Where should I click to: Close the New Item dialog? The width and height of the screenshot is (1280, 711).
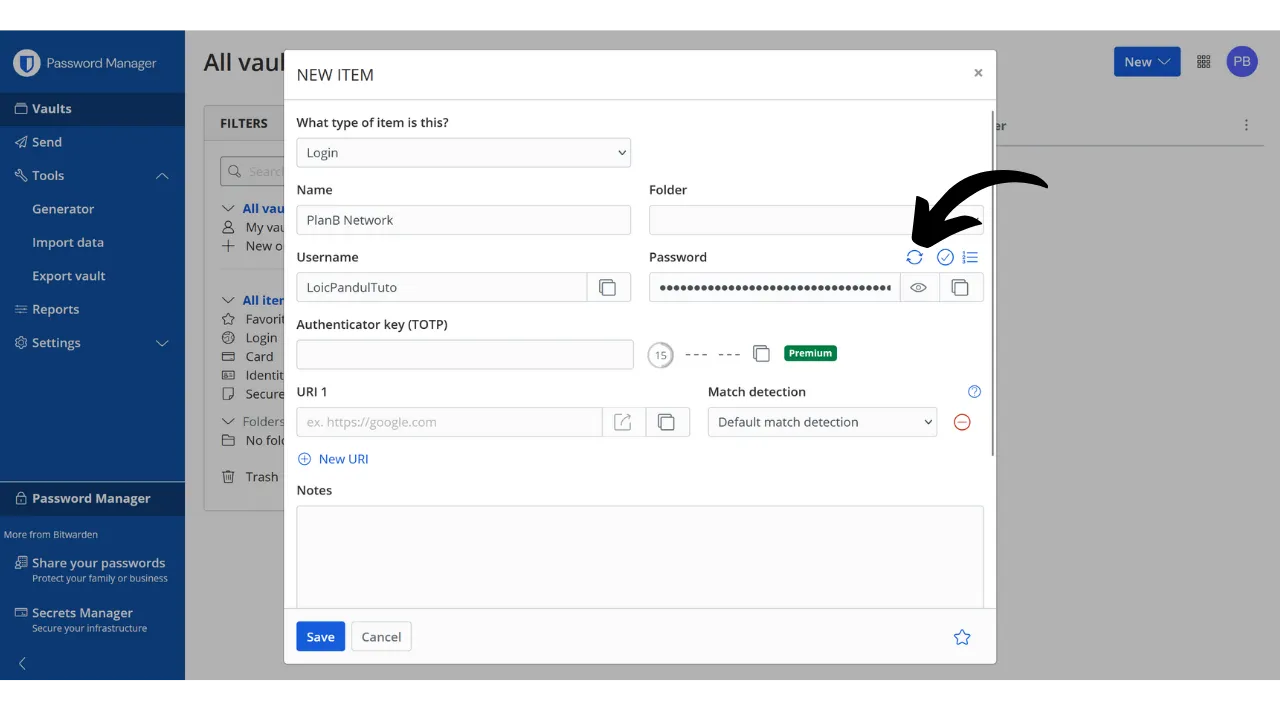coord(978,73)
